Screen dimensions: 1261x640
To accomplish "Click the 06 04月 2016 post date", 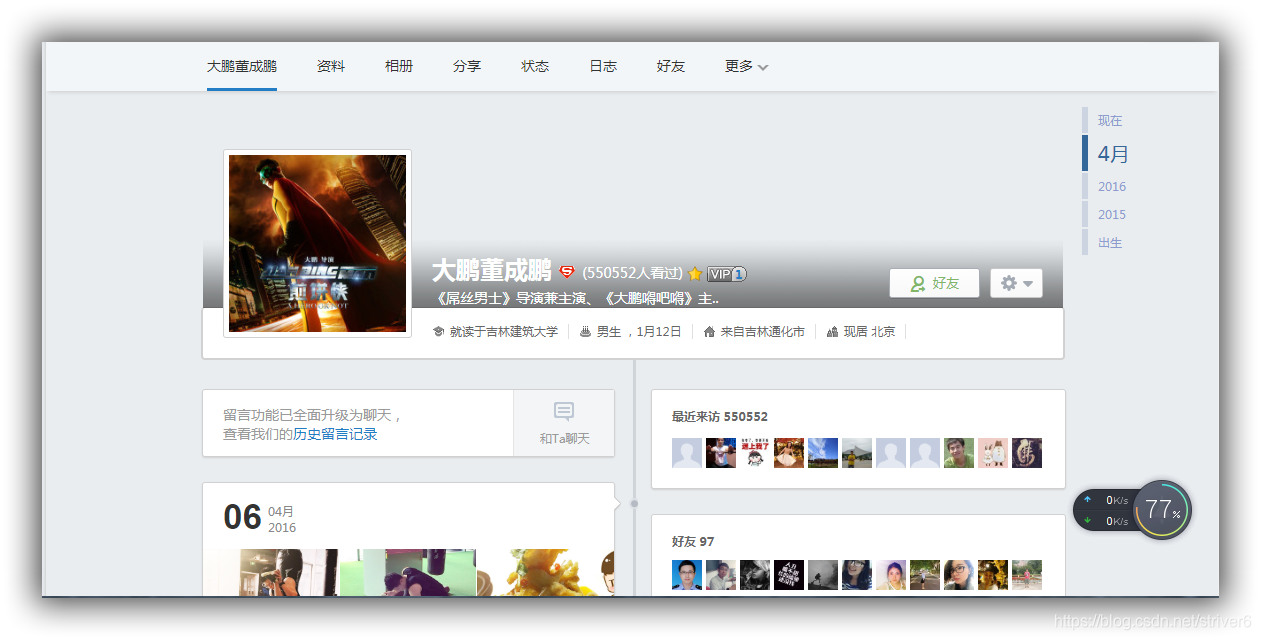I will point(260,518).
